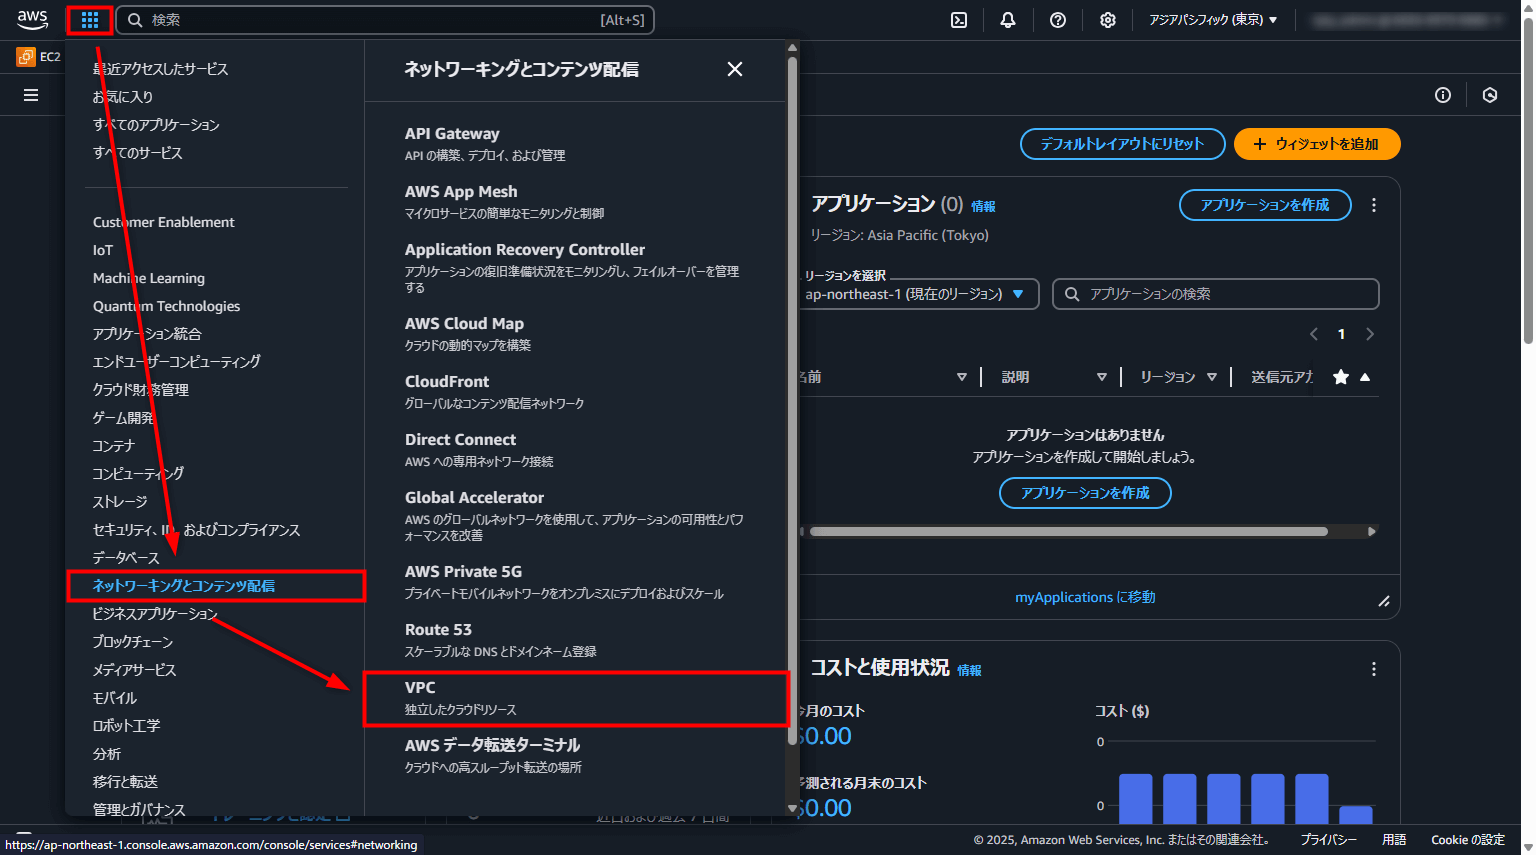The image size is (1536, 855).
Task: Click the applications table horizontal scrollbar
Action: tap(1069, 531)
